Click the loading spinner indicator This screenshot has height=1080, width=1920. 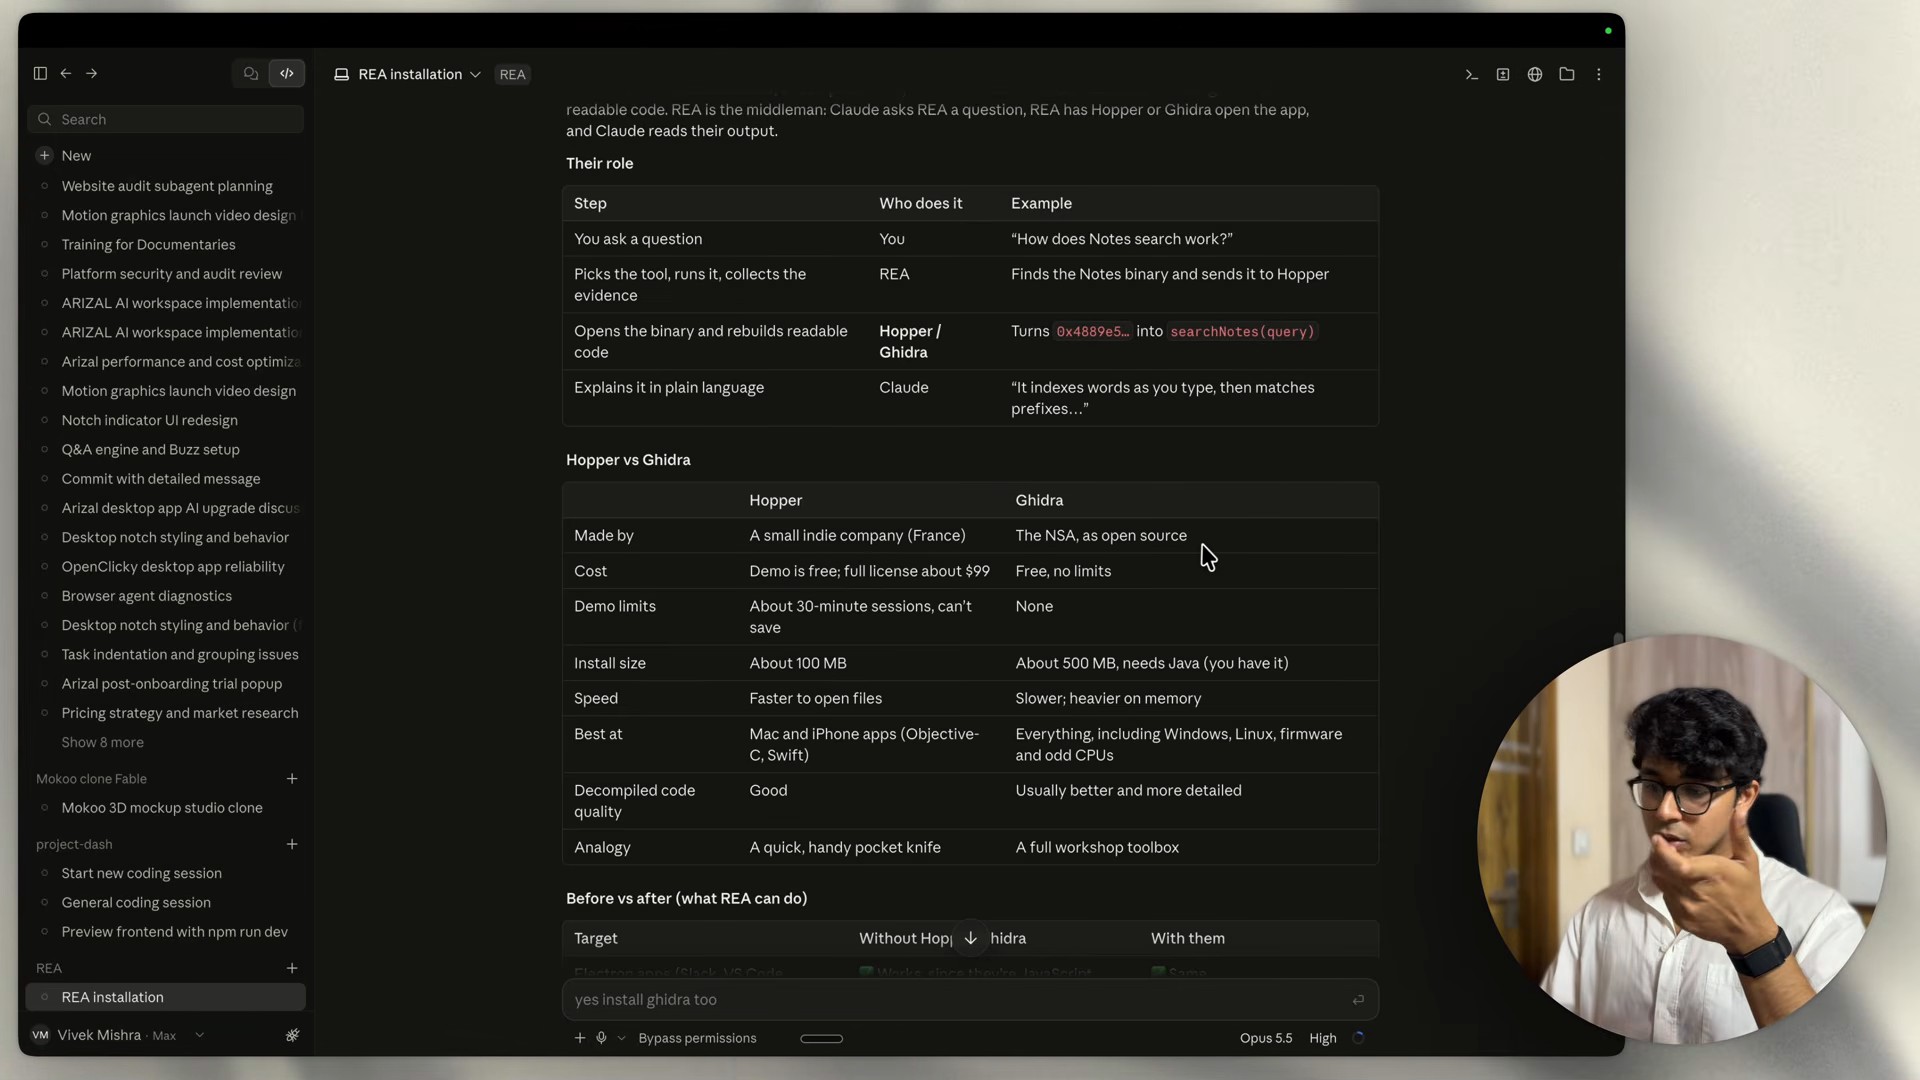[x=1358, y=1038]
